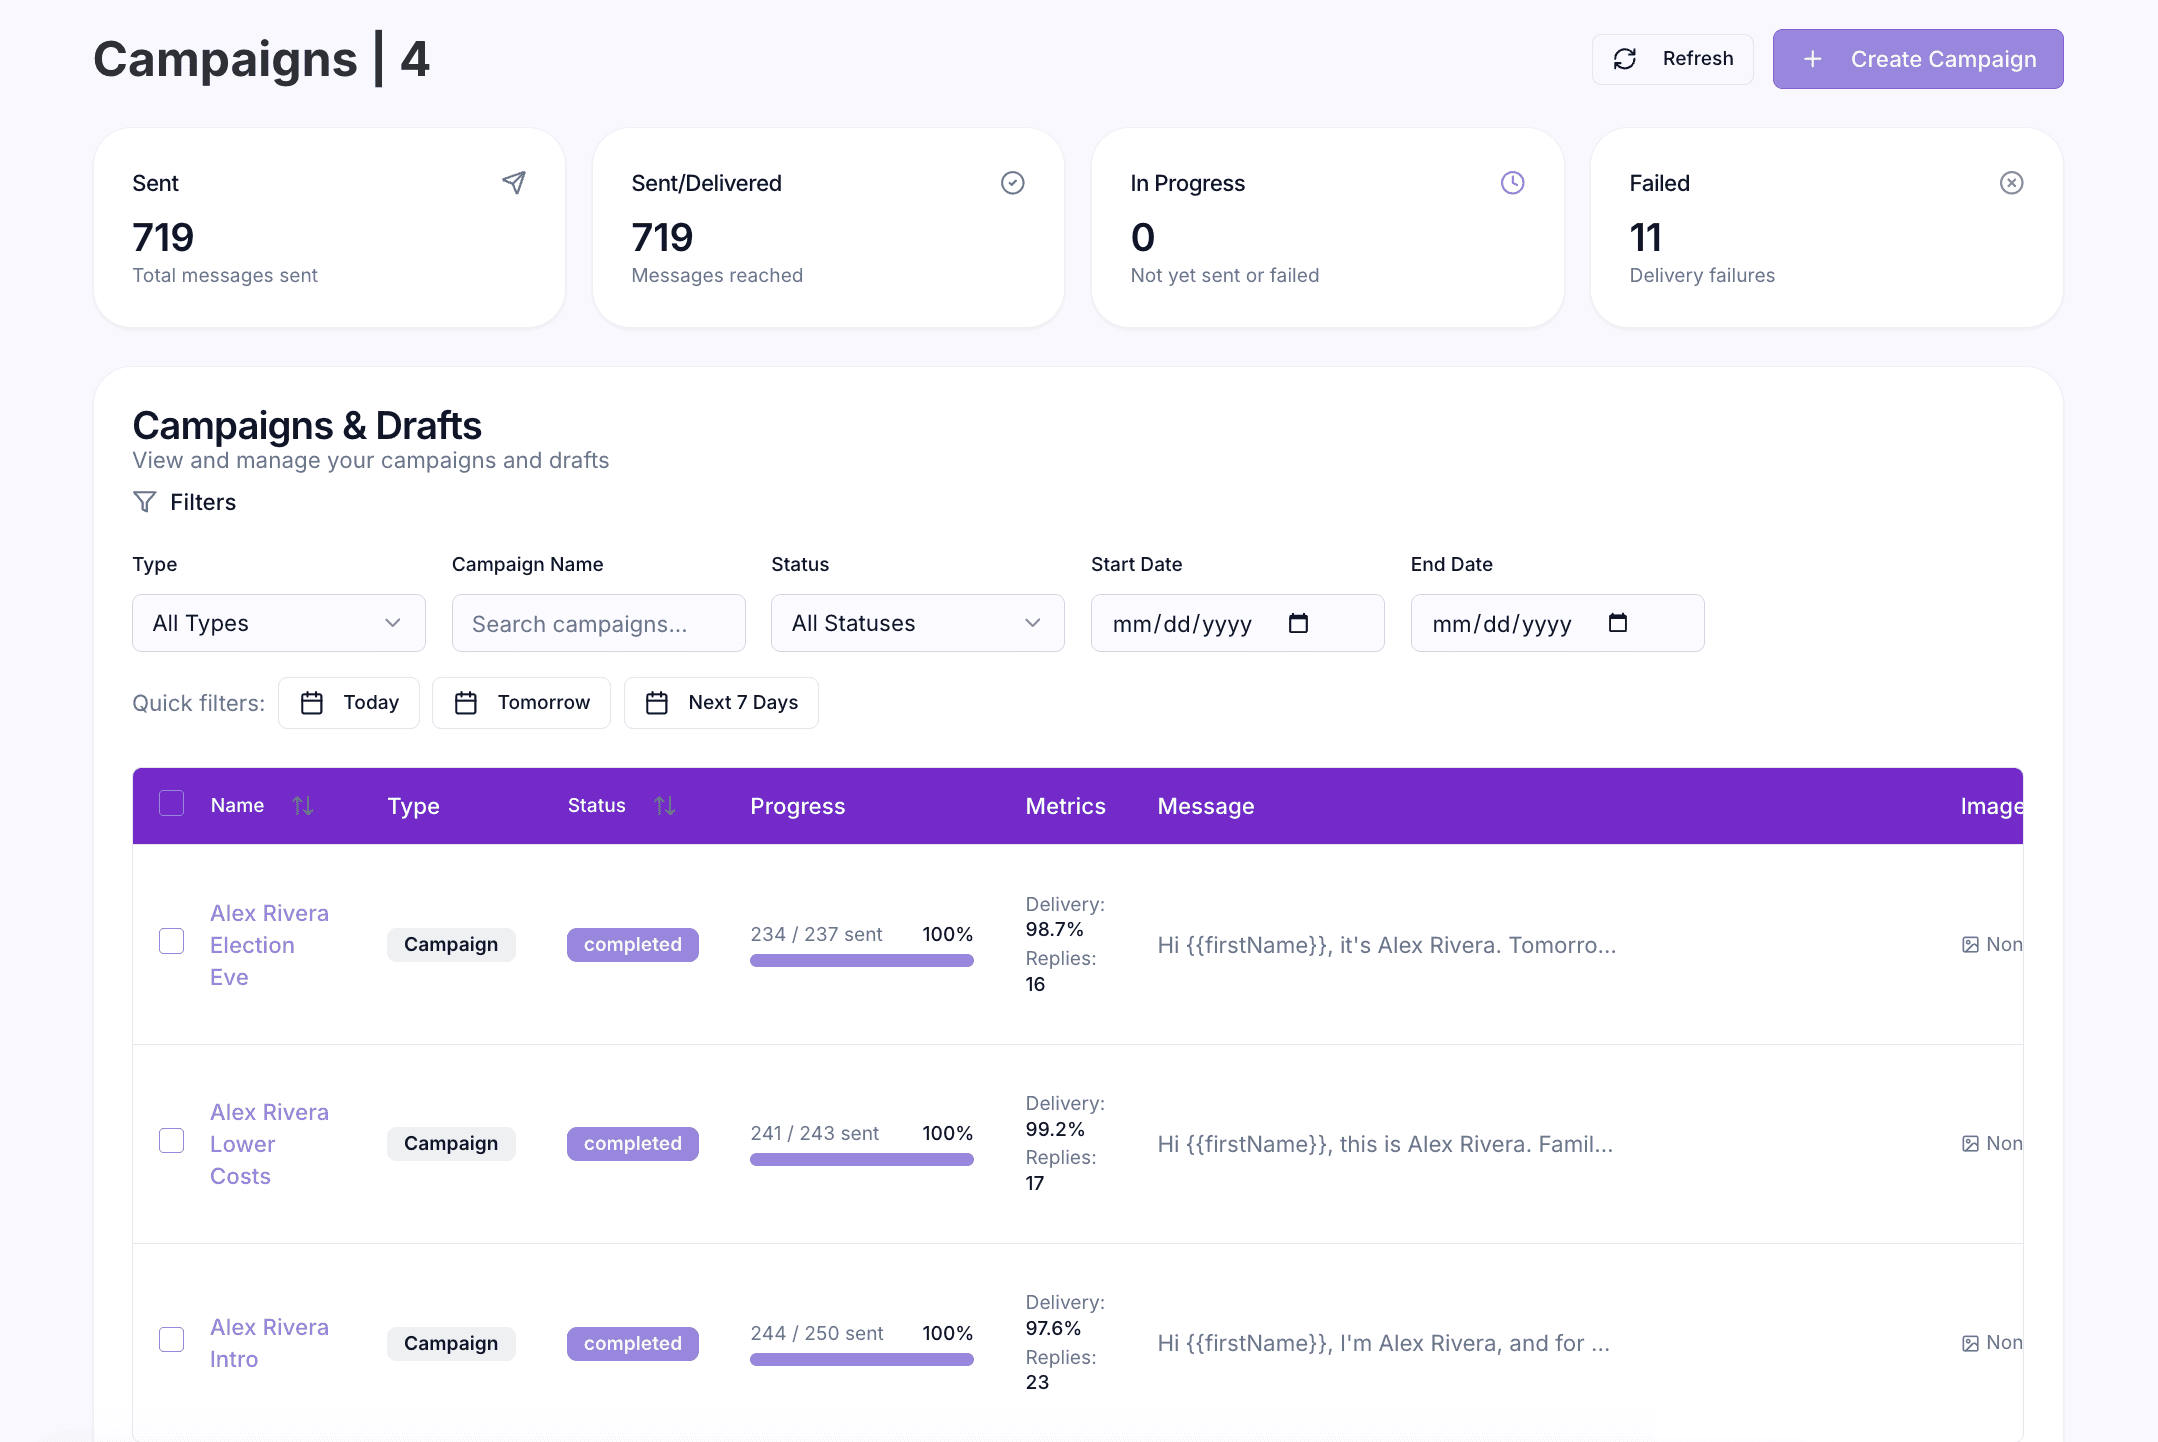Viewport: 2158px width, 1442px height.
Task: Open the Alex Rivera Lower Costs campaign link
Action: pyautogui.click(x=269, y=1144)
